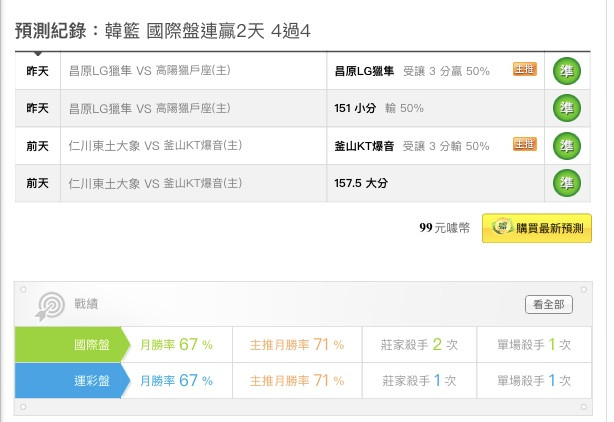Open first 仁川東土大象 VS 釜山KT爆音 matchup
Image resolution: width=614 pixels, height=422 pixels.
155,146
